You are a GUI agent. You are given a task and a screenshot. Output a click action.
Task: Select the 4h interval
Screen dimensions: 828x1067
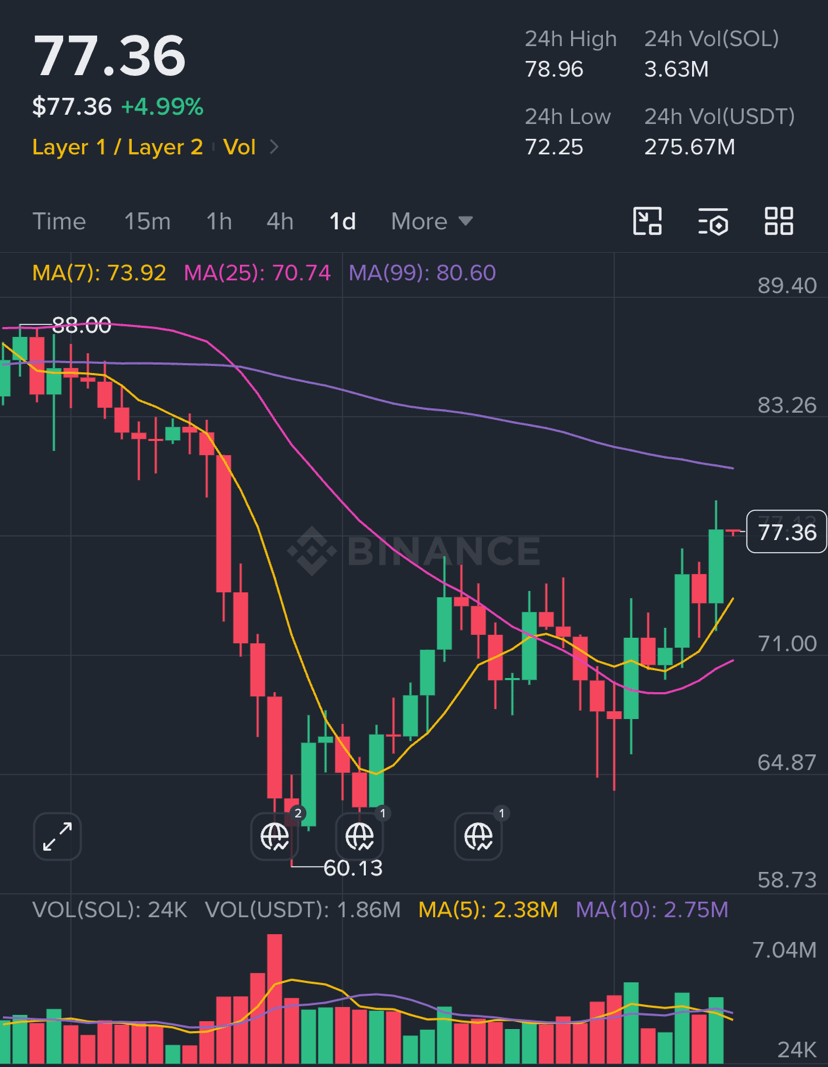click(x=280, y=221)
